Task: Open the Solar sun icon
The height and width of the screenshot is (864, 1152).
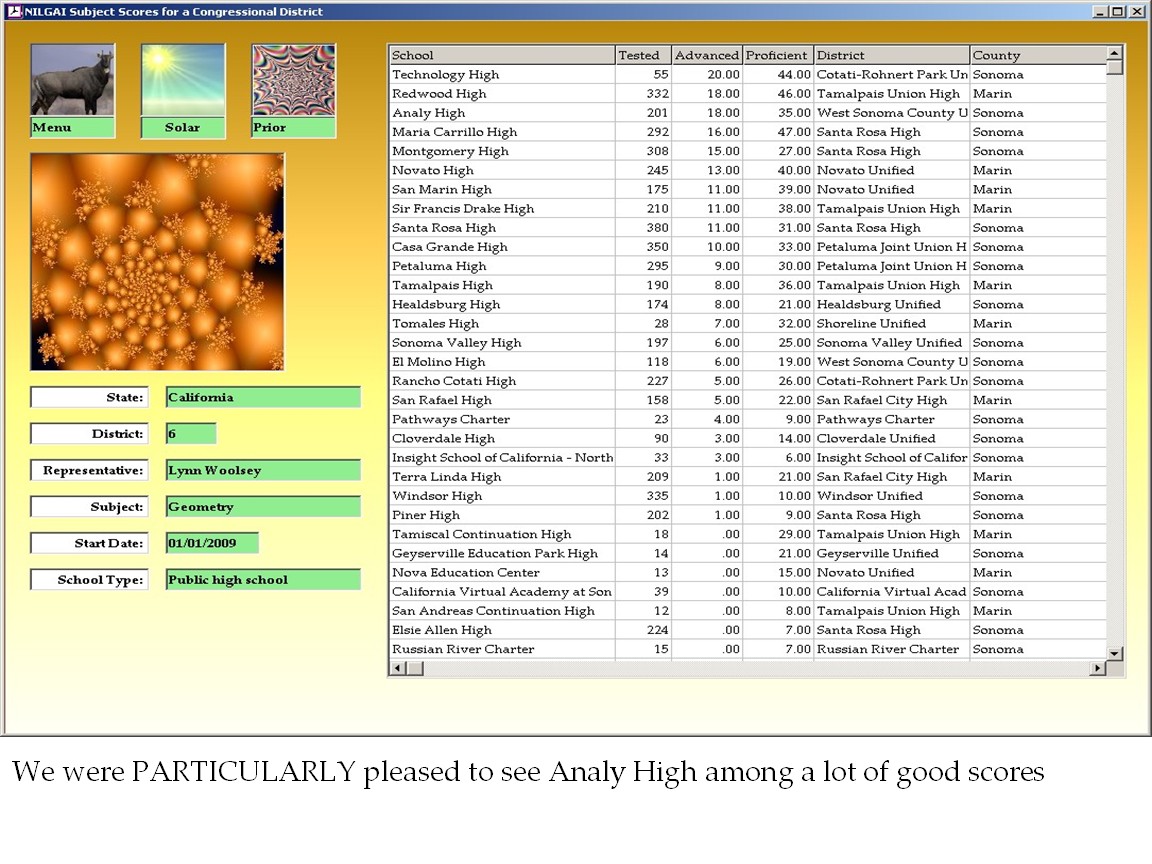Action: [182, 81]
